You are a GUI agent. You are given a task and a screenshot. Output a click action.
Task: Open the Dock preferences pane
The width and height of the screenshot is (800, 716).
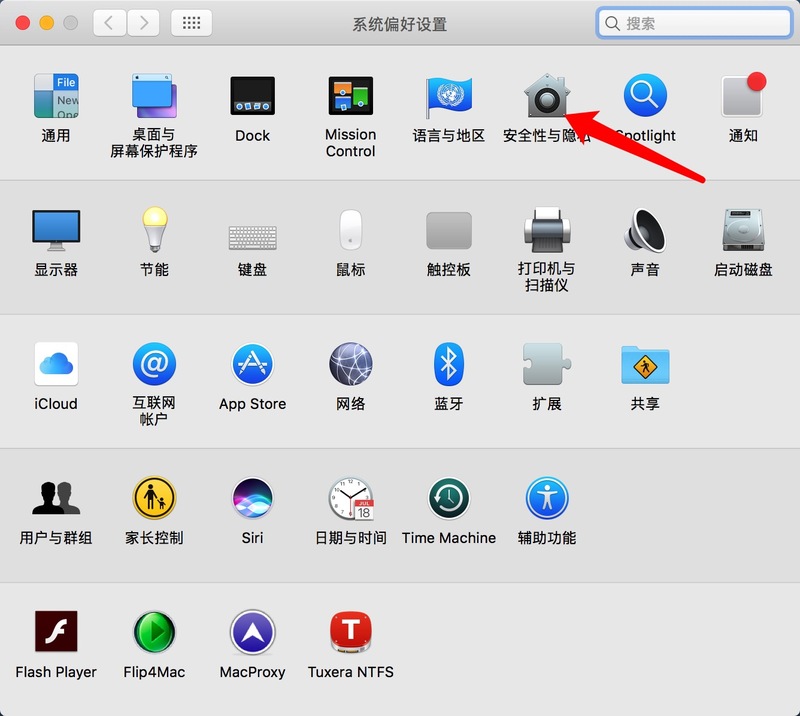coord(253,96)
